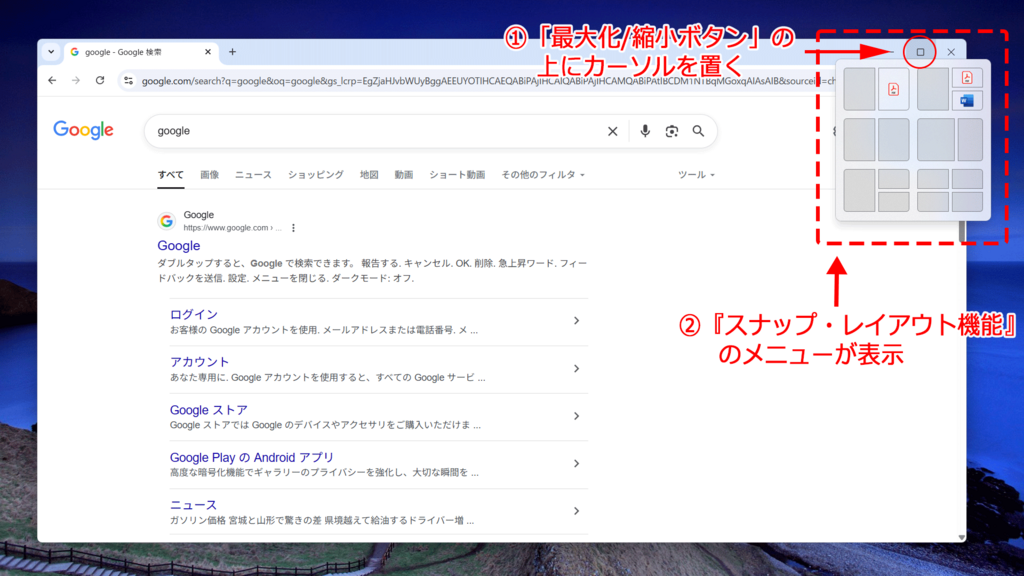Screen dimensions: 1024x576
Task: Click into the search box containing "google"
Action: 379,131
